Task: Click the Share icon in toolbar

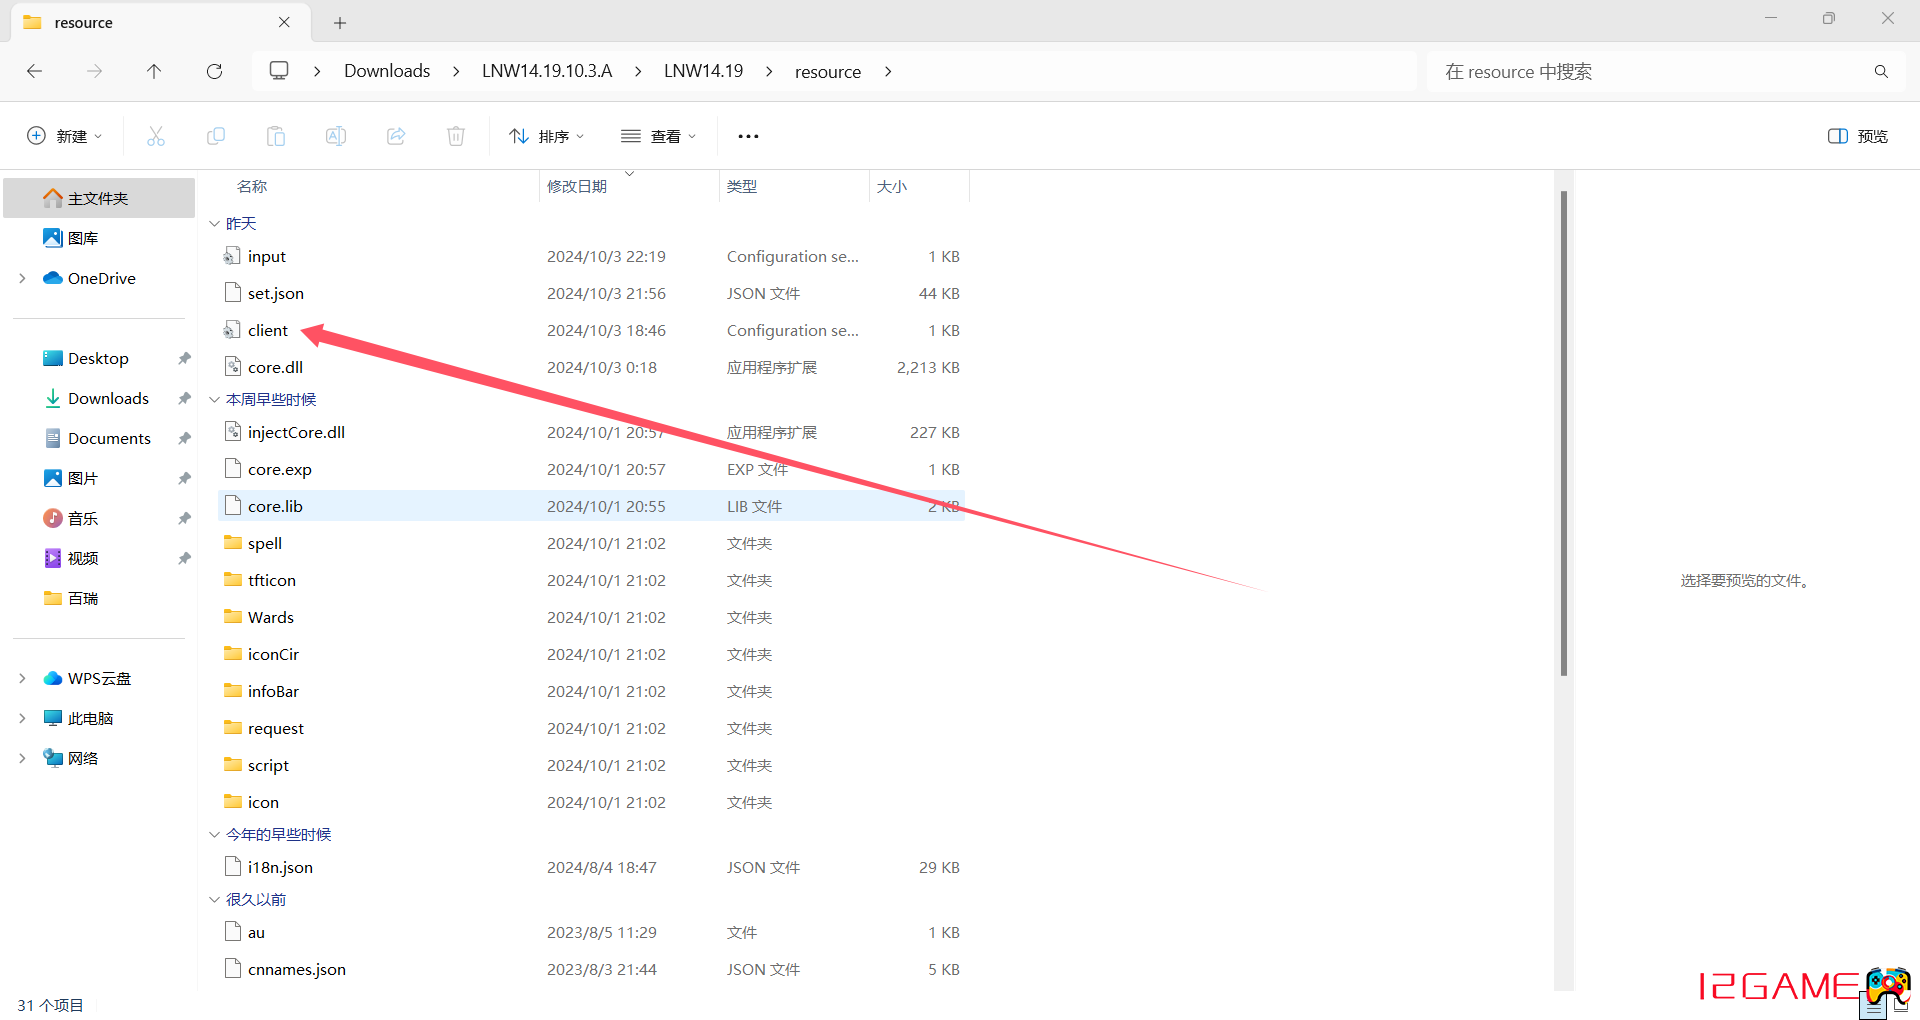Action: coord(396,136)
